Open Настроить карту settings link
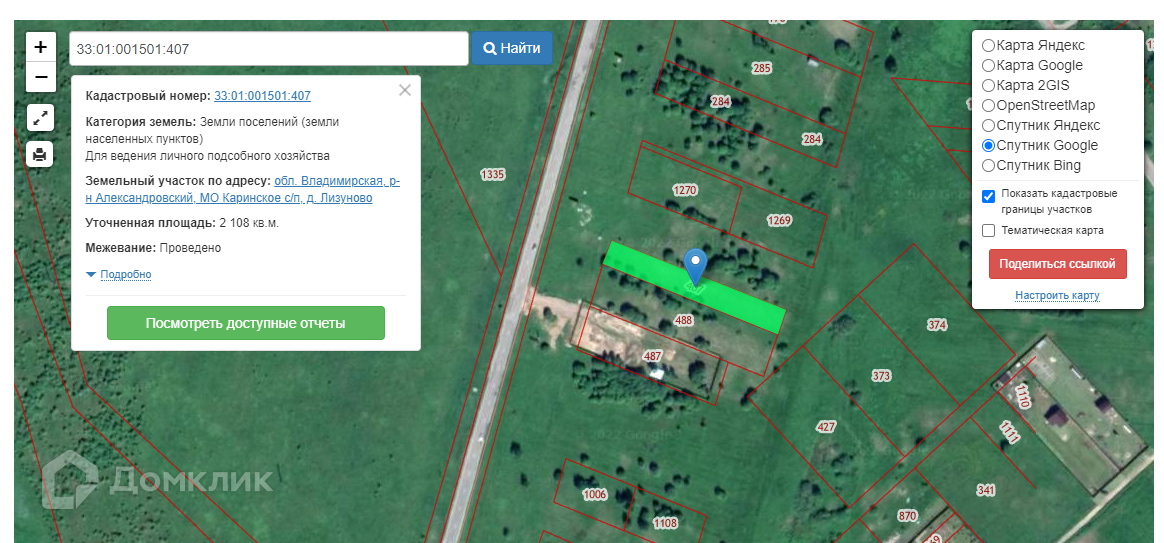The height and width of the screenshot is (543, 1164). pos(1057,296)
